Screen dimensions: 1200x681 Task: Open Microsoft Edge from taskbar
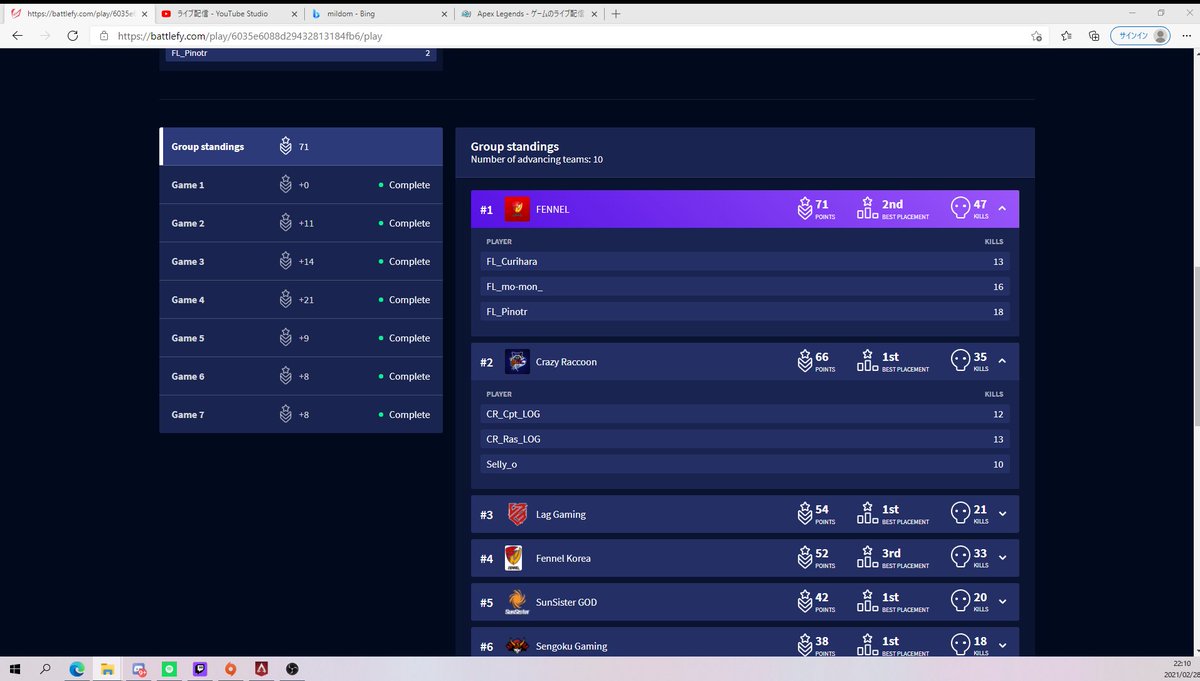[77, 669]
